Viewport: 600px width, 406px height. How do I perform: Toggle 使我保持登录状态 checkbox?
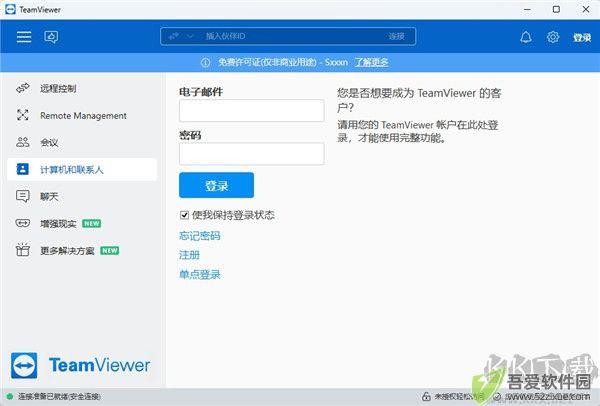point(184,215)
